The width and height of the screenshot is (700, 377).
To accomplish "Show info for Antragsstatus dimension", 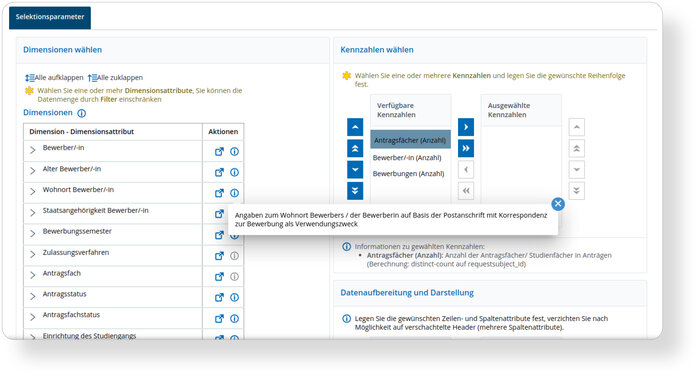I will coord(234,297).
